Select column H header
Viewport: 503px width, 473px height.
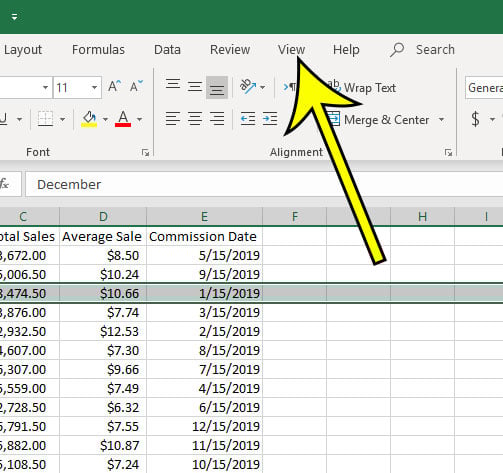tap(422, 217)
